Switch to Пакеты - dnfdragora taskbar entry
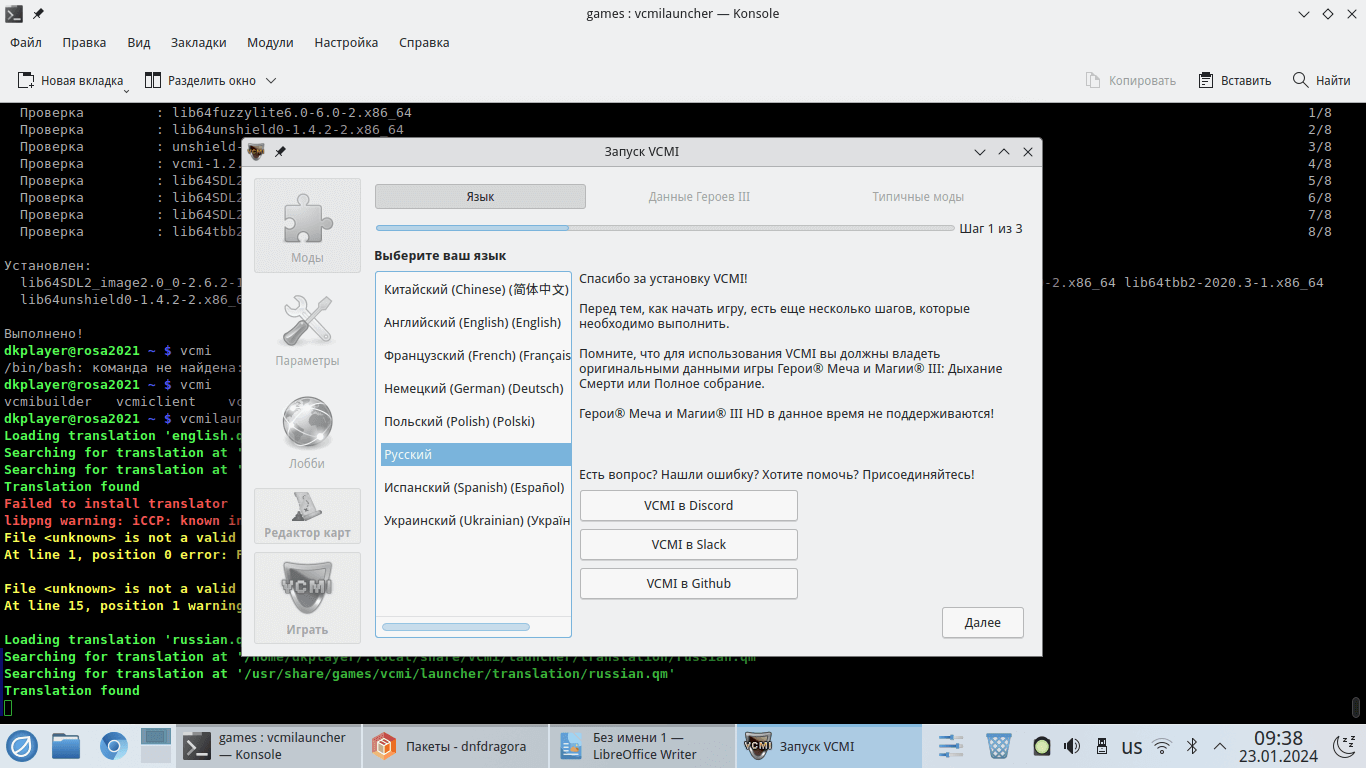This screenshot has width=1366, height=768. (x=455, y=746)
